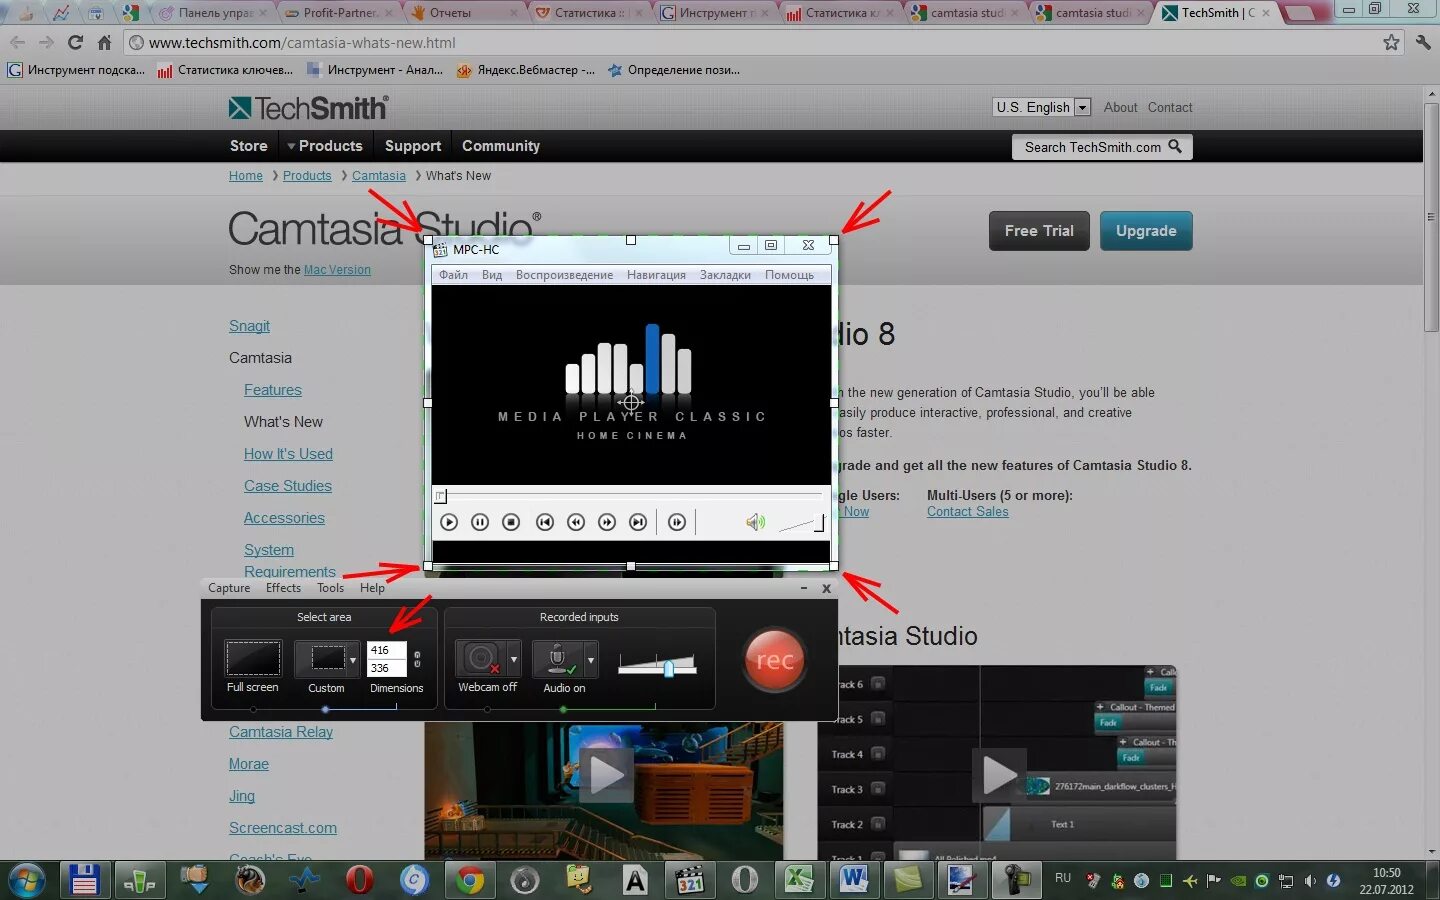Switch to the Отчеты browser tab
Viewport: 1440px width, 900px height.
(x=463, y=13)
